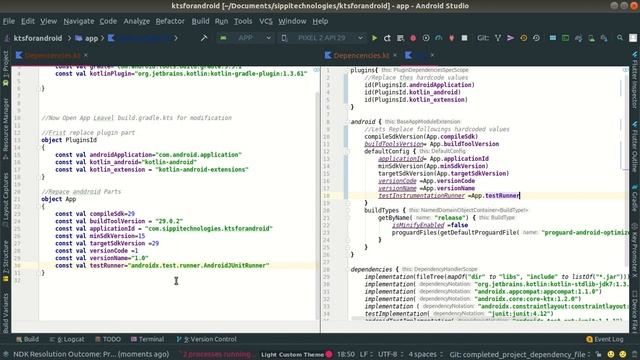Click Attach Debugger to Android Process icon
640x360 pixels.
coord(451,38)
